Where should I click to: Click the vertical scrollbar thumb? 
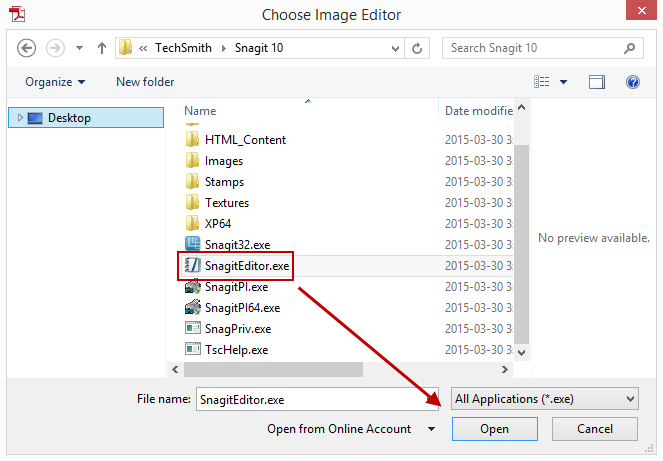point(521,244)
